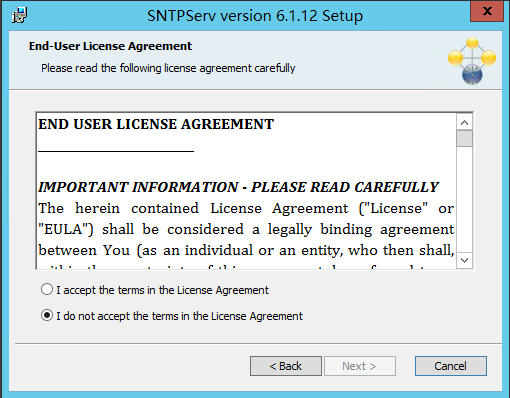Click the 'END USER LICENSE AGREEMENT' heading

[x=156, y=124]
